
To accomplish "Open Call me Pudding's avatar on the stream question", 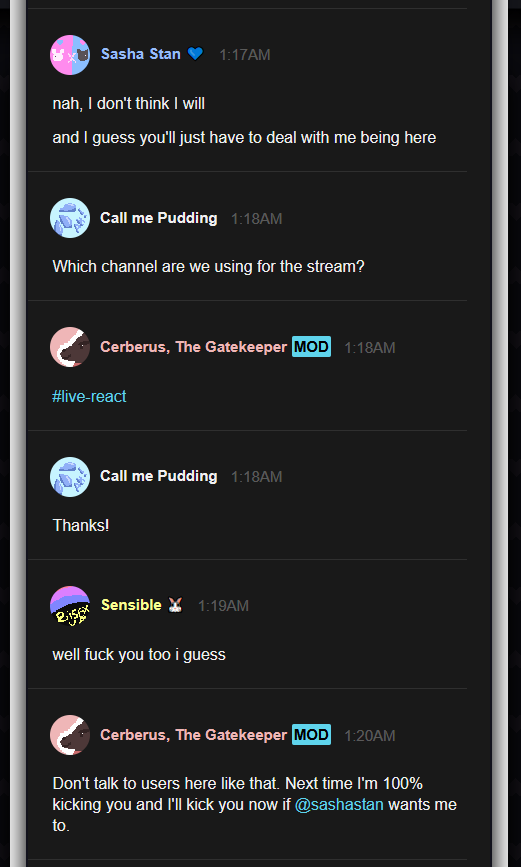I will (70, 218).
